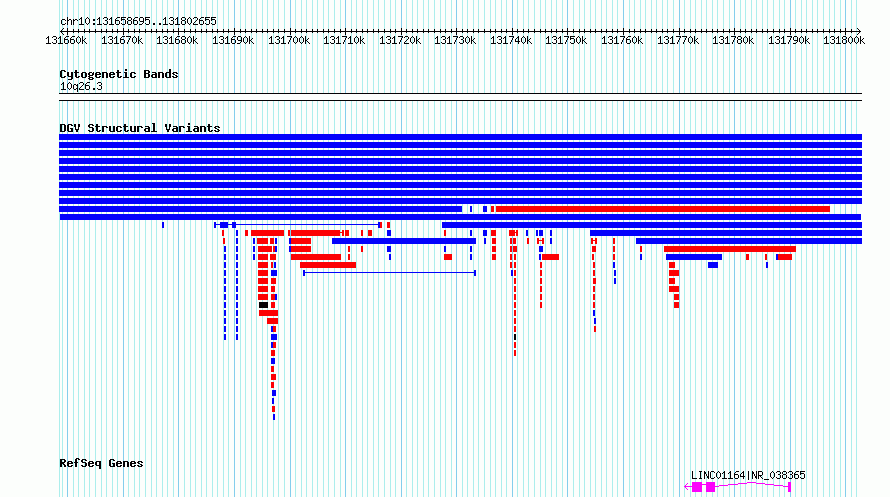Select the black variant block near 131695k
The image size is (890, 497).
click(x=263, y=305)
